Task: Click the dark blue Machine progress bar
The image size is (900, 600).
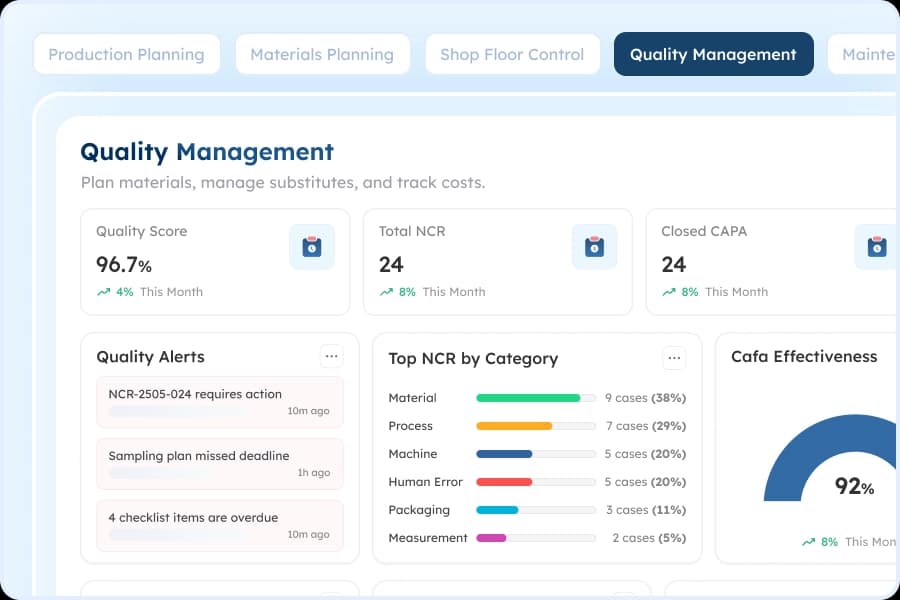Action: click(x=504, y=454)
